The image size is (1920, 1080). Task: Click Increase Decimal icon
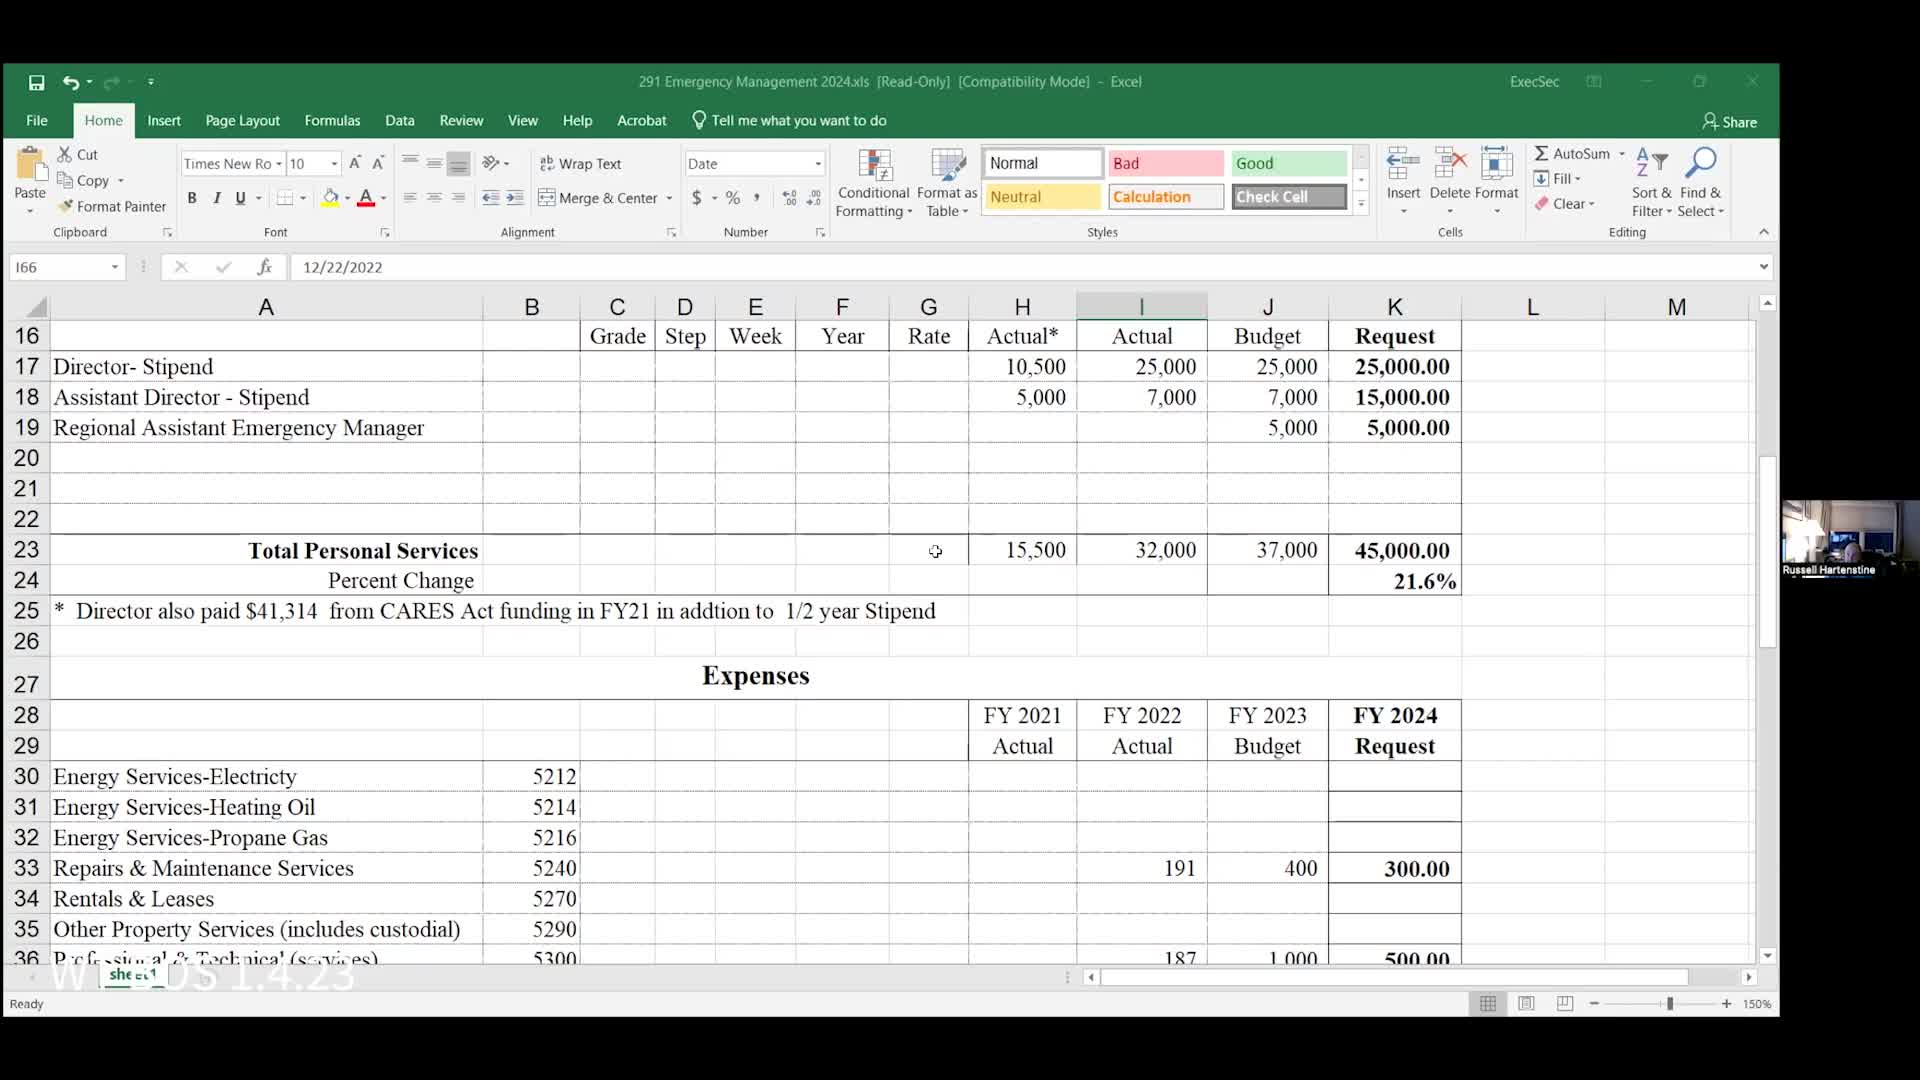click(x=790, y=198)
